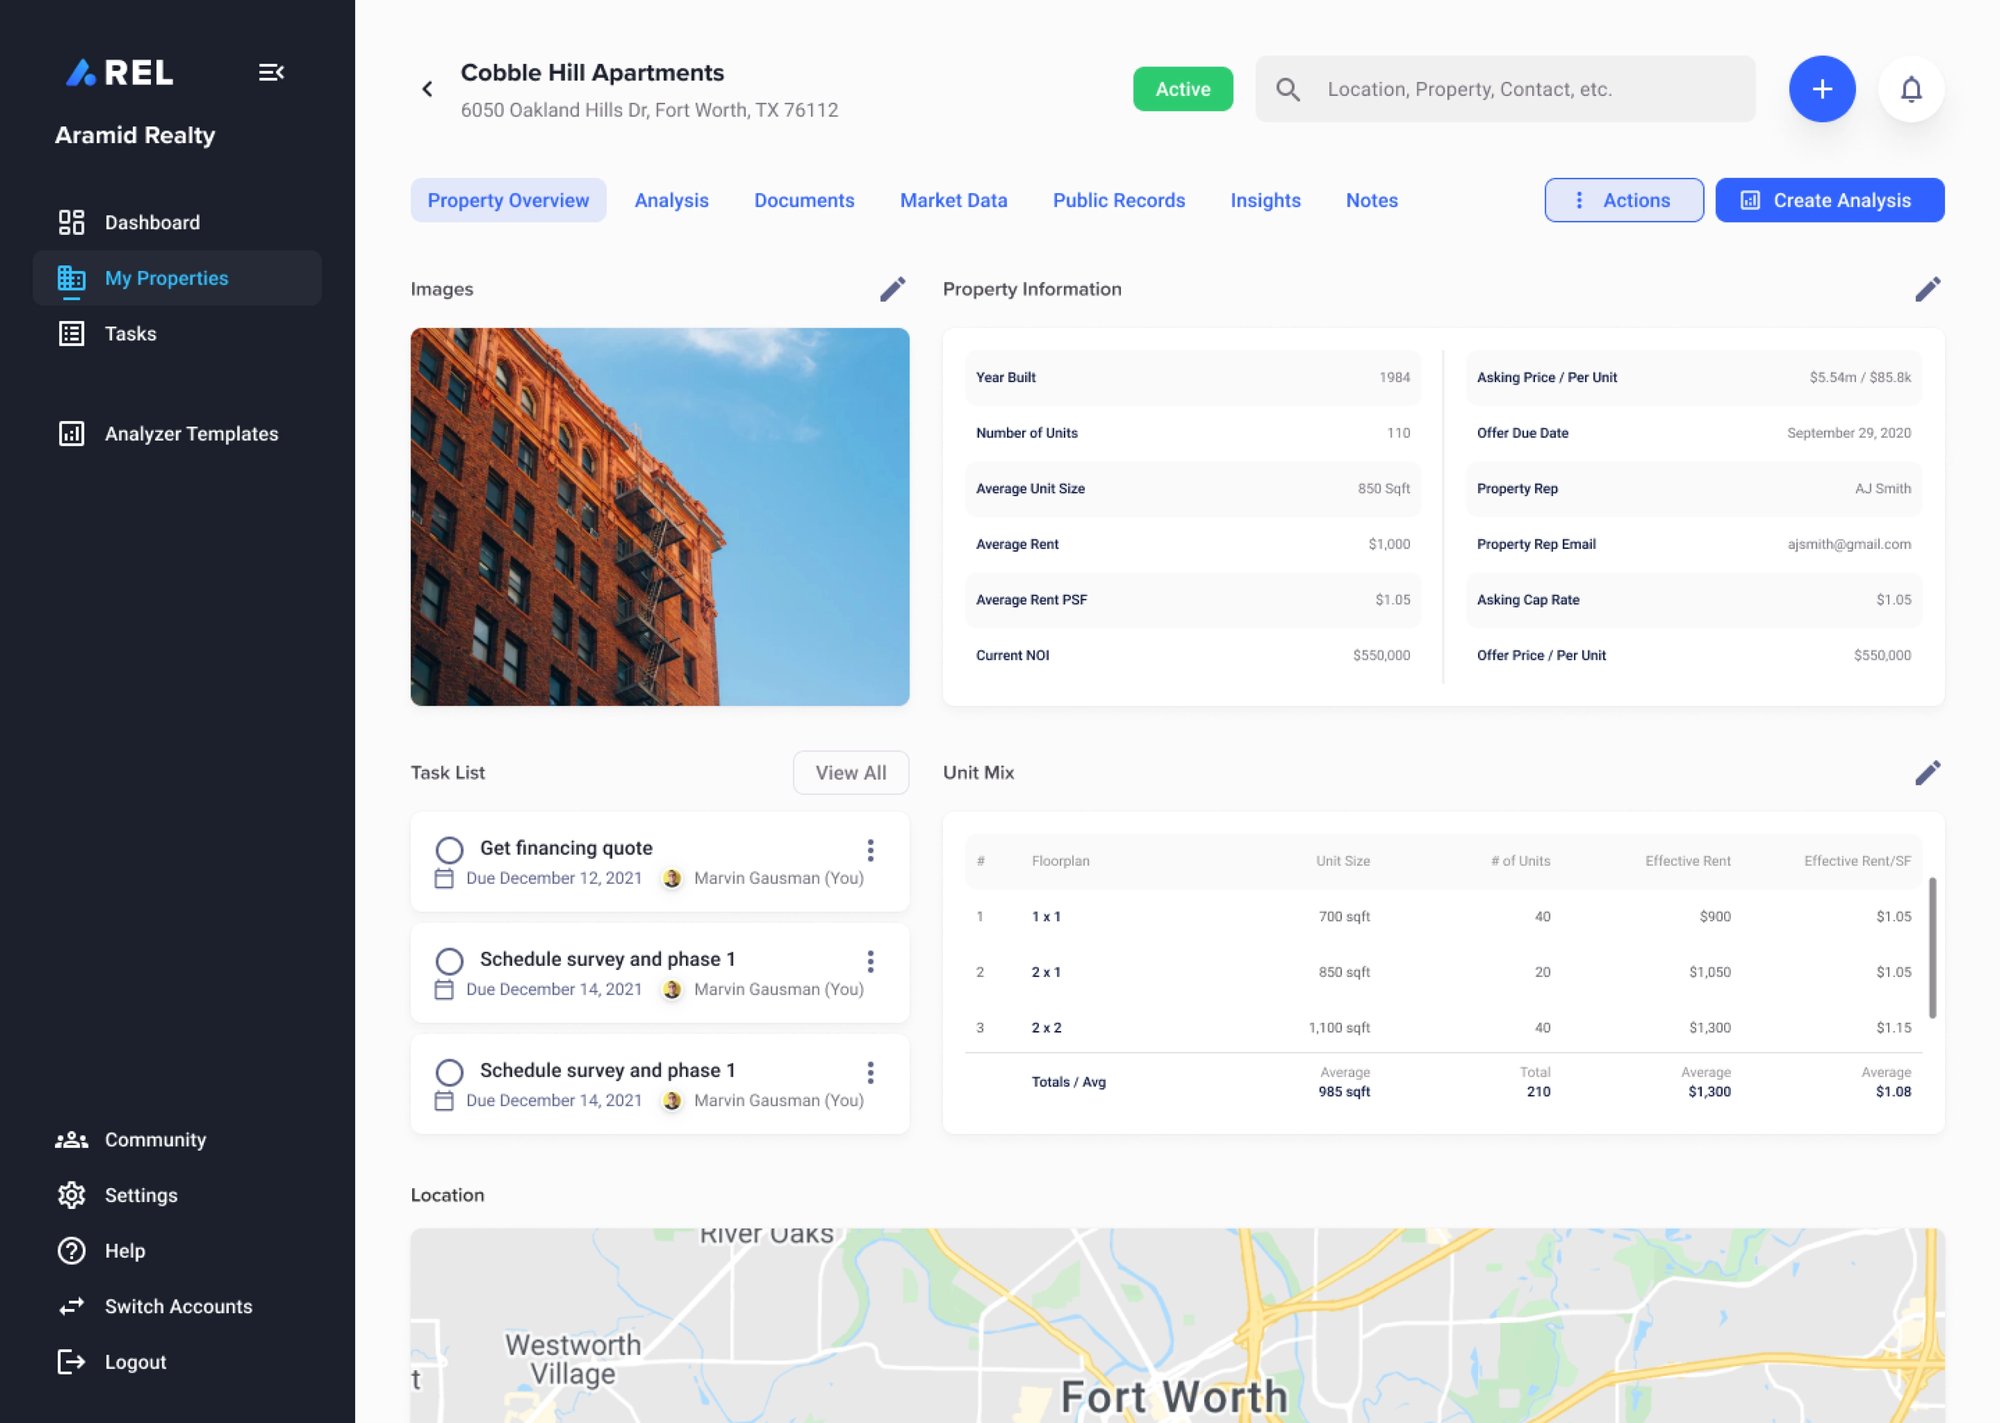Check off second Schedule survey task
This screenshot has height=1423, width=2000.
(x=449, y=961)
